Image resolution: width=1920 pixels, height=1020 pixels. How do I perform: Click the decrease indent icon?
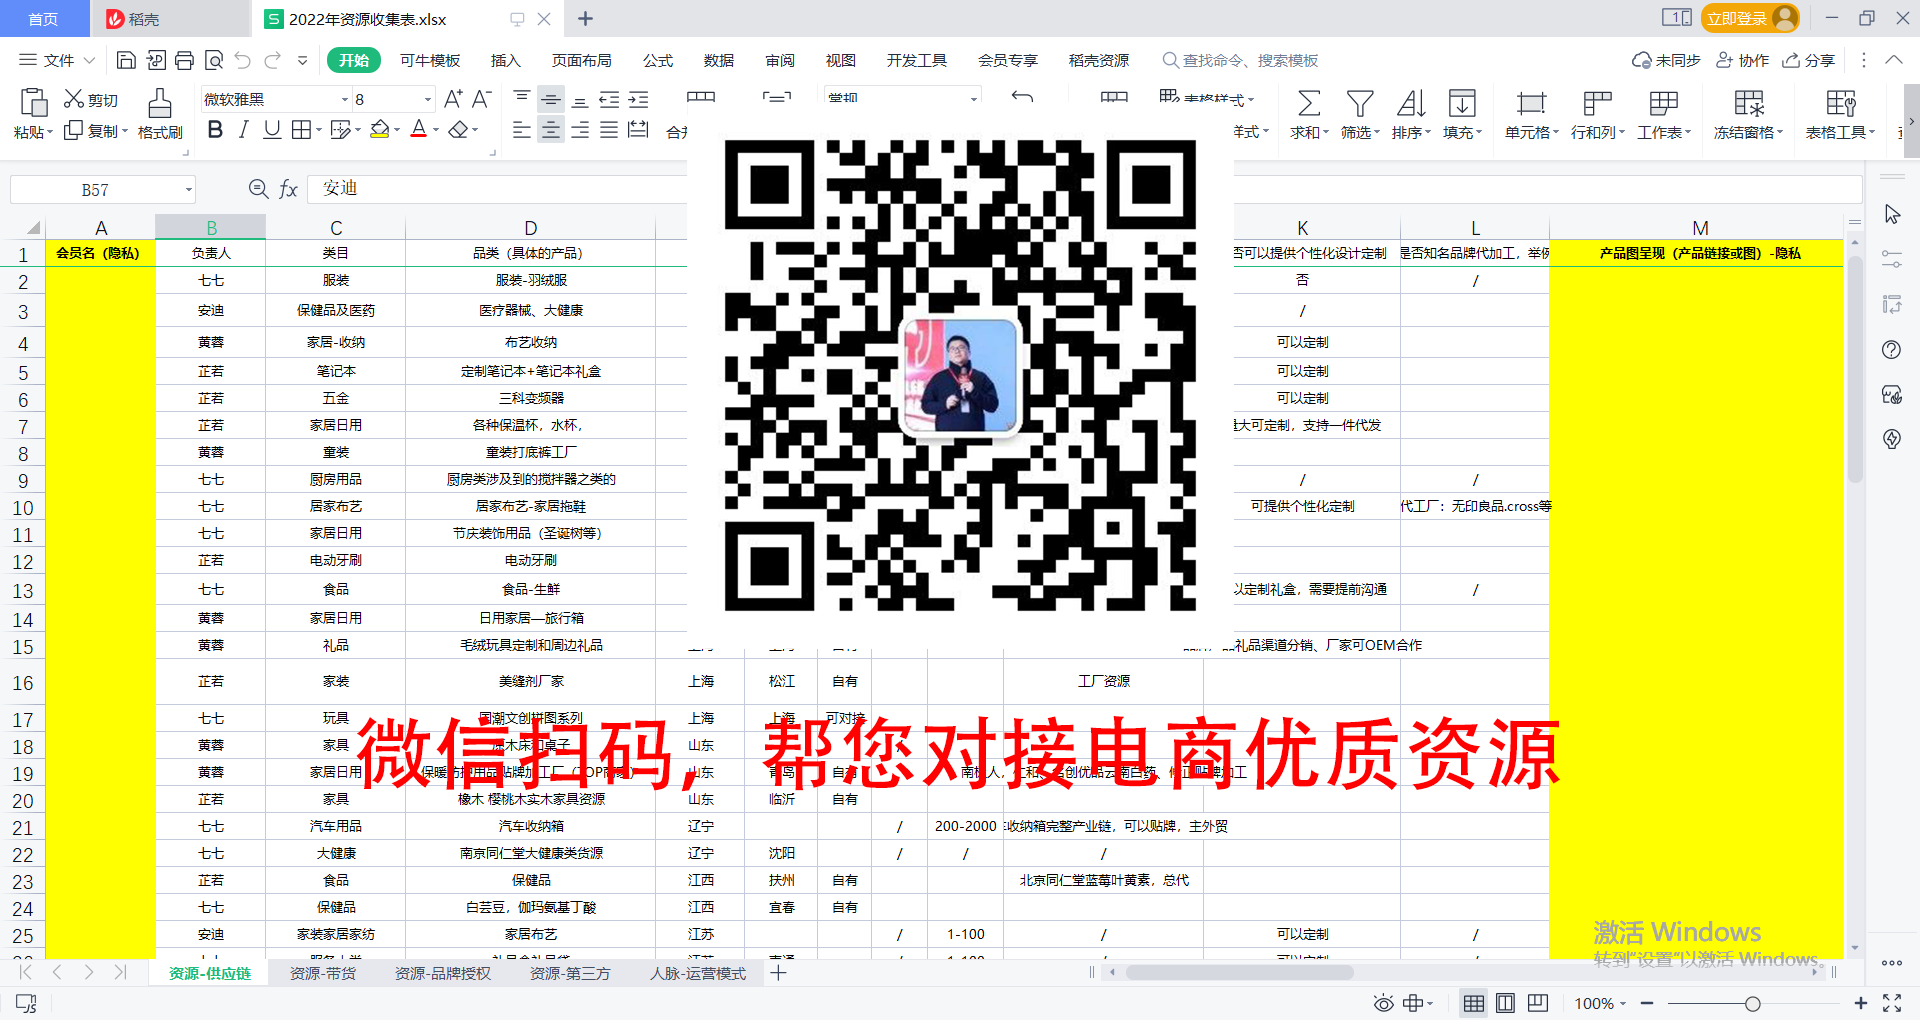tap(609, 99)
